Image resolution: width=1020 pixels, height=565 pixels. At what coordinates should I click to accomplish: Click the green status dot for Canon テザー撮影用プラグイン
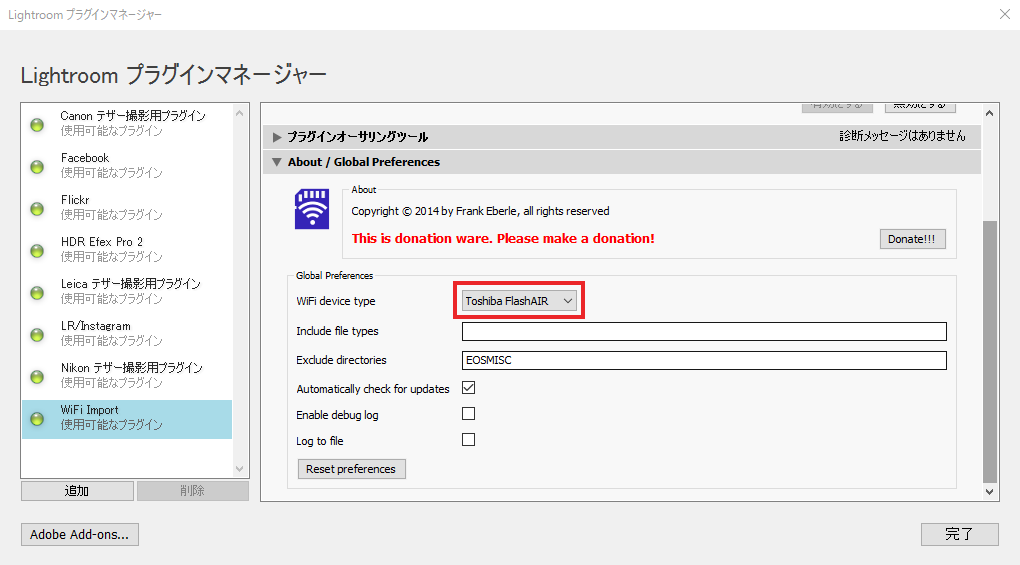coord(37,124)
